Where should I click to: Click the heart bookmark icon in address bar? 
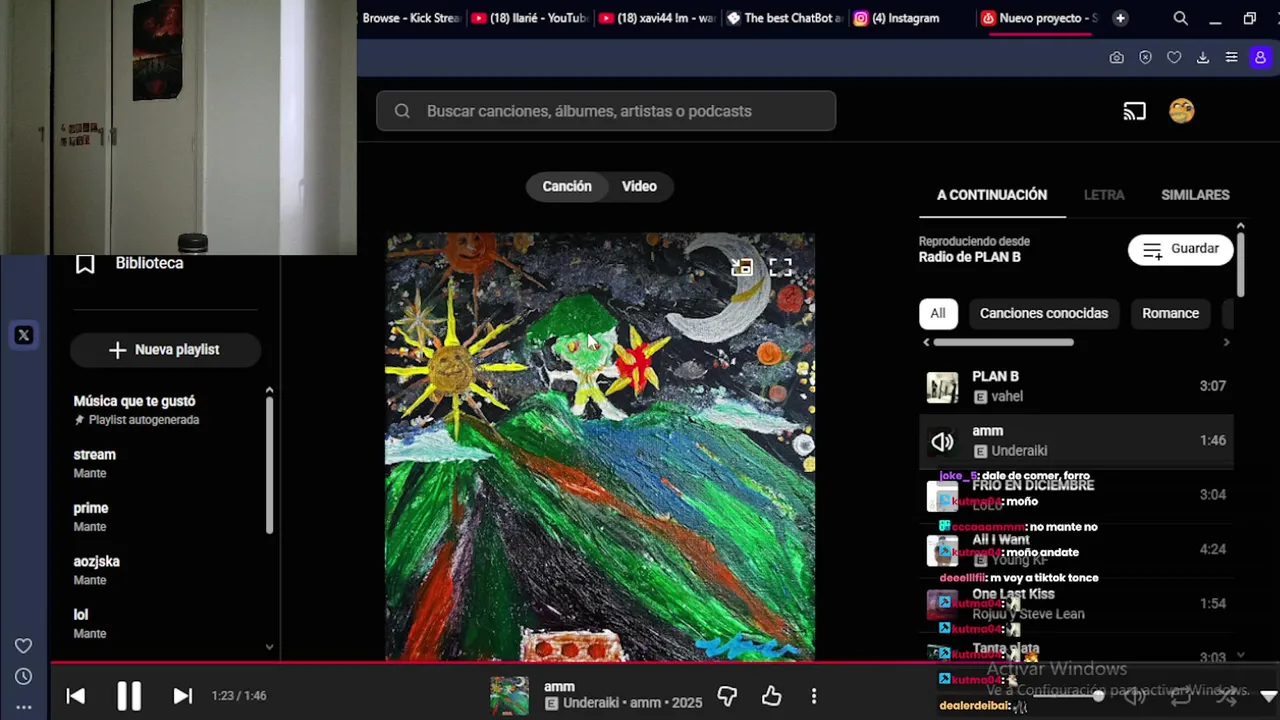coord(1174,58)
